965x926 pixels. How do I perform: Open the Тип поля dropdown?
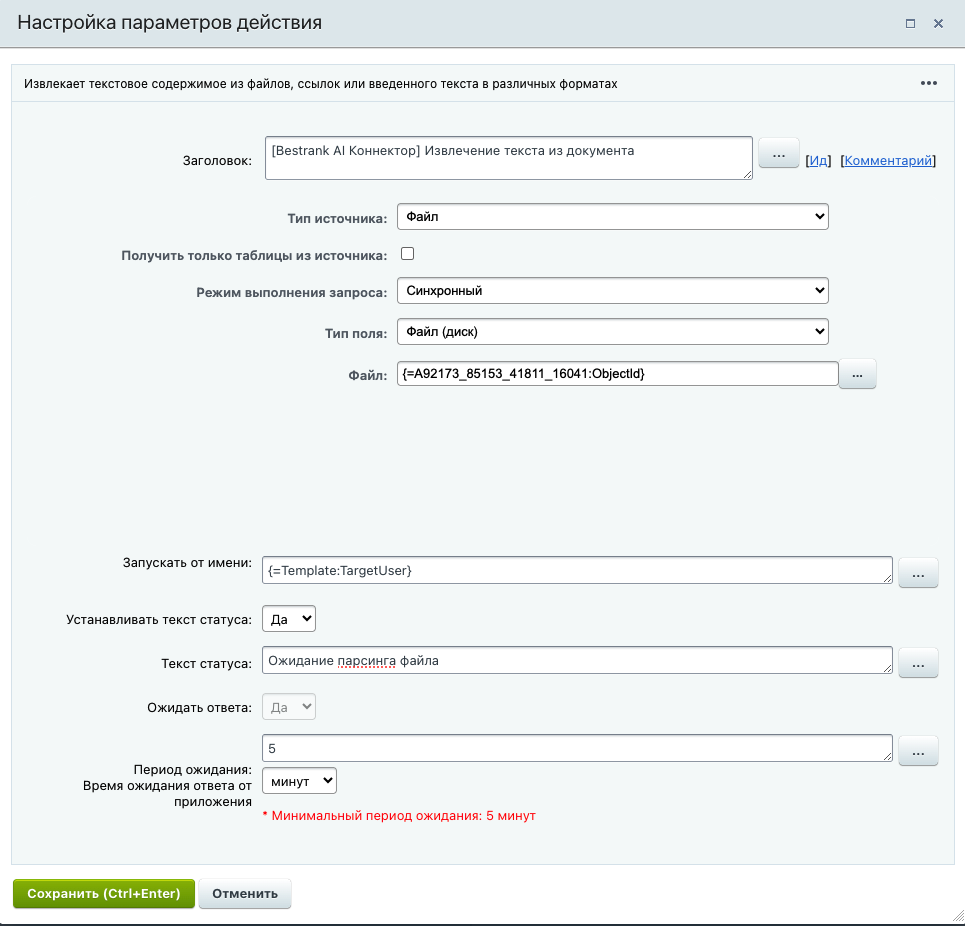(x=612, y=331)
